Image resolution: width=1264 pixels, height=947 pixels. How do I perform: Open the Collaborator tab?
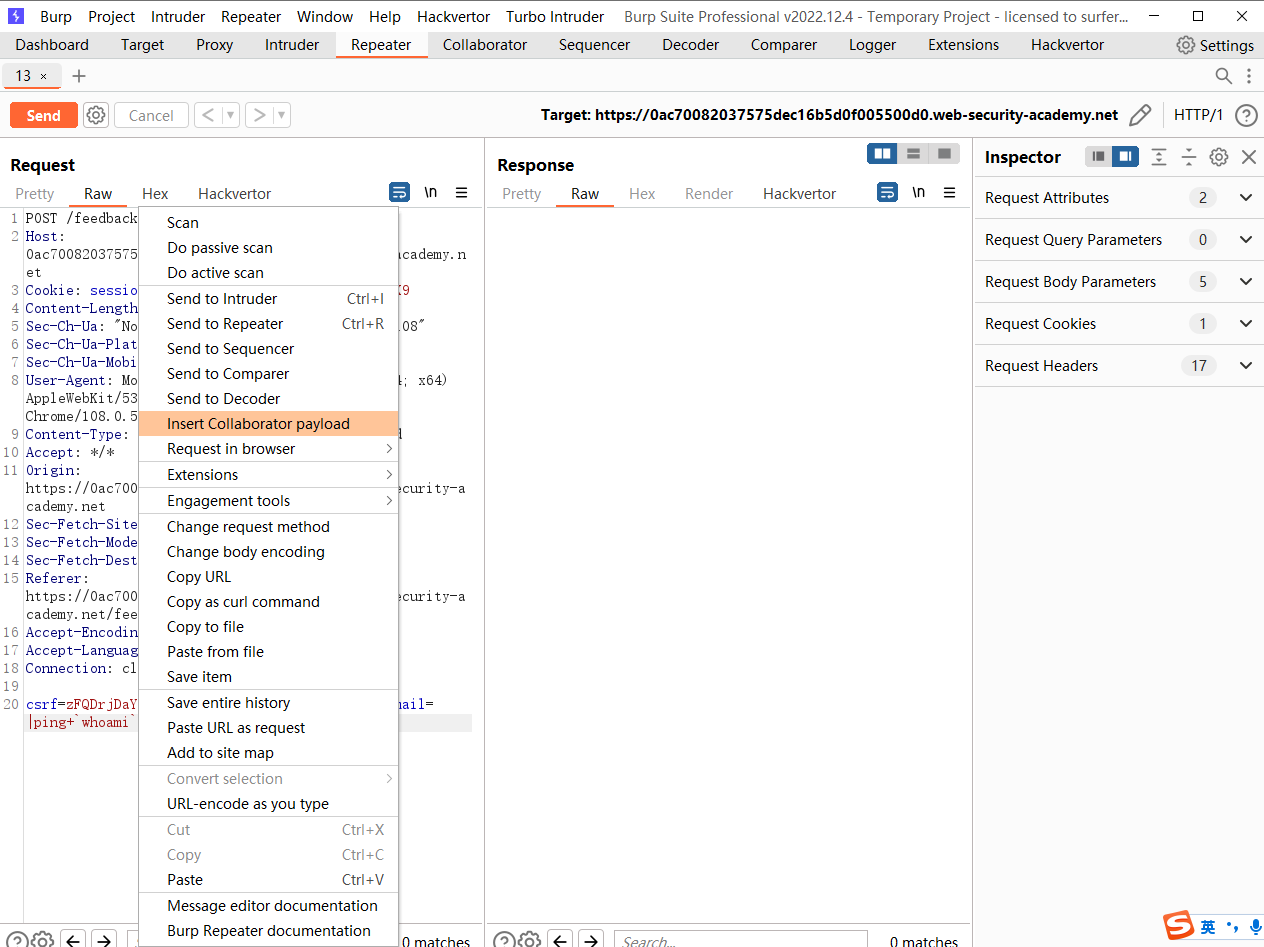click(485, 45)
